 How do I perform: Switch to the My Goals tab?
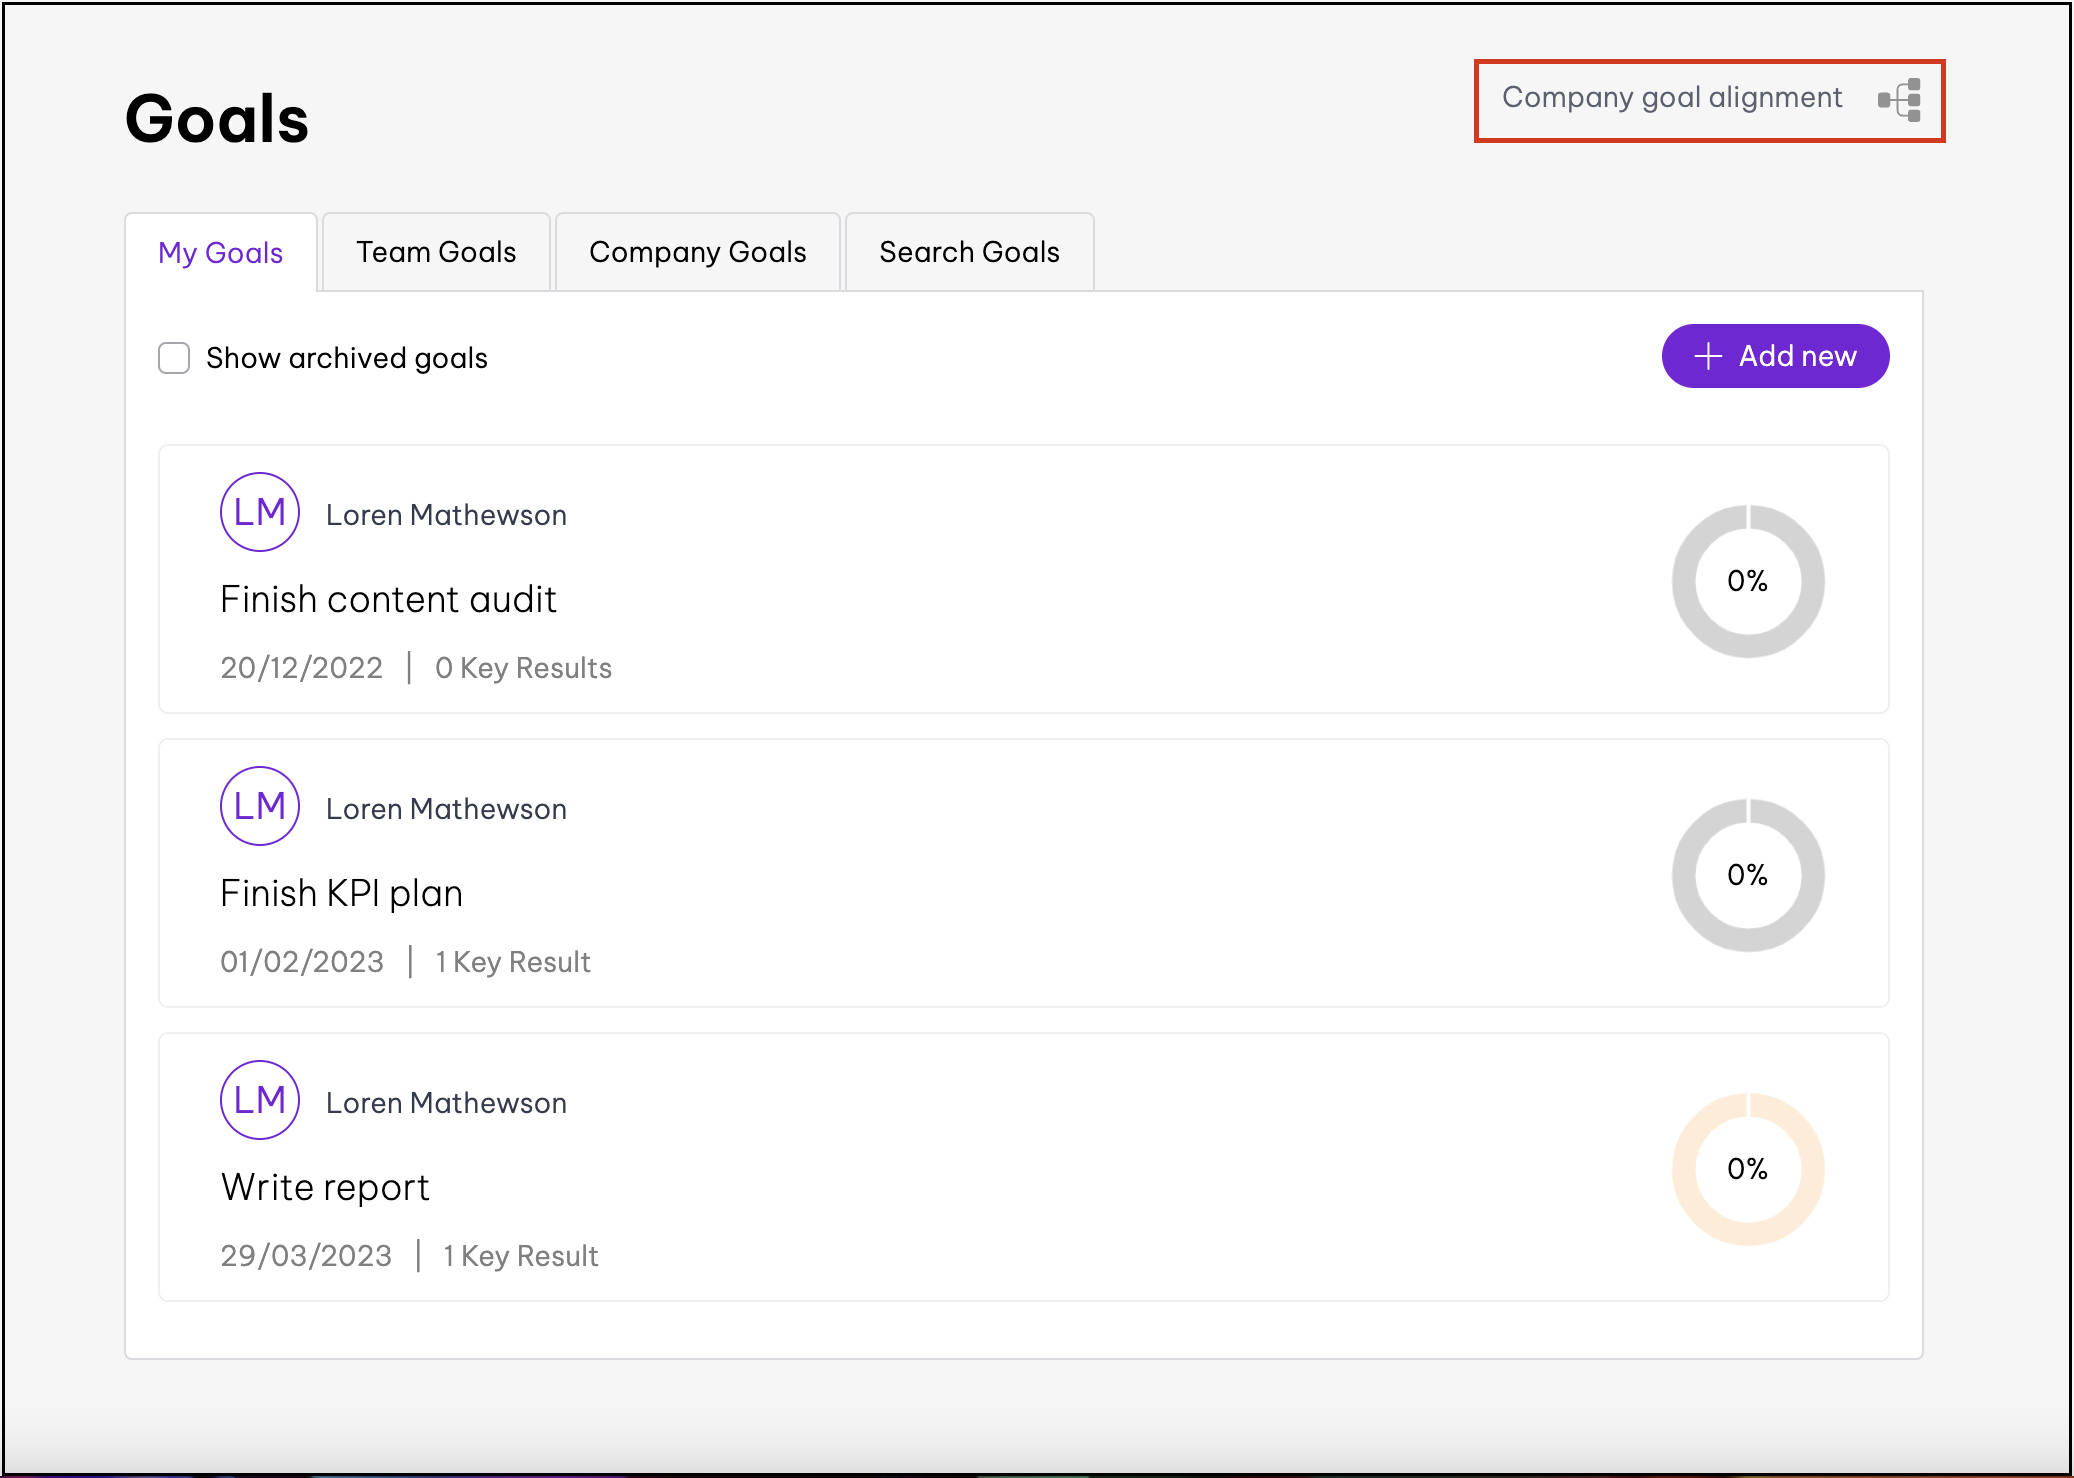coord(221,253)
